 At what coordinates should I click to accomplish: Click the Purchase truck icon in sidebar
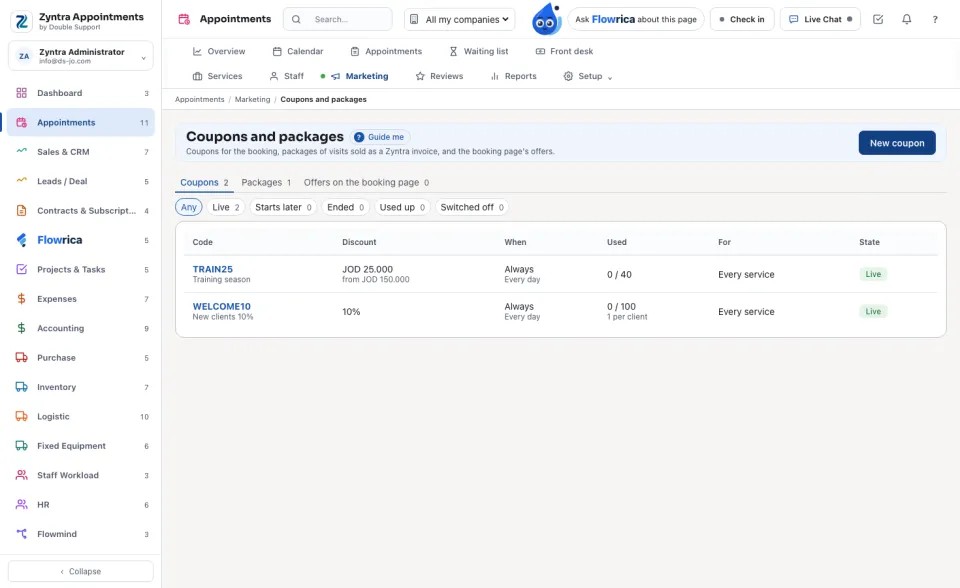pos(21,358)
